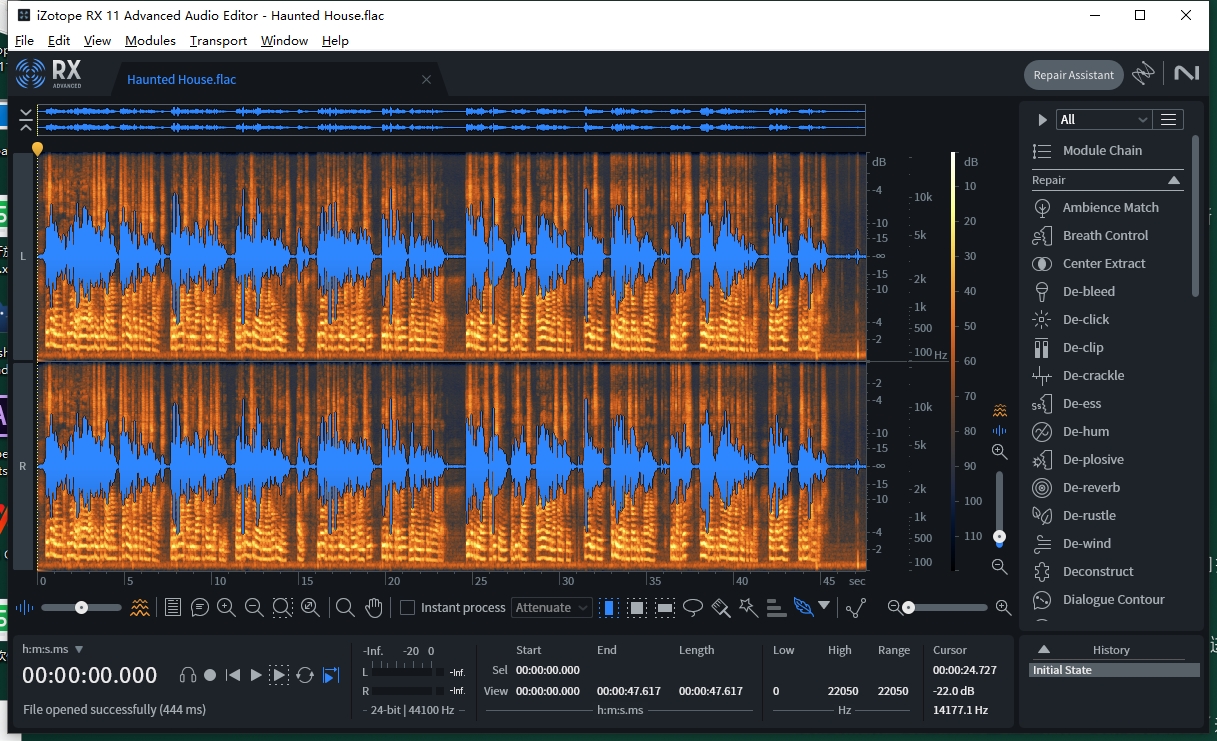This screenshot has height=741, width=1217.
Task: Select Initial State in the History panel
Action: (x=1113, y=669)
